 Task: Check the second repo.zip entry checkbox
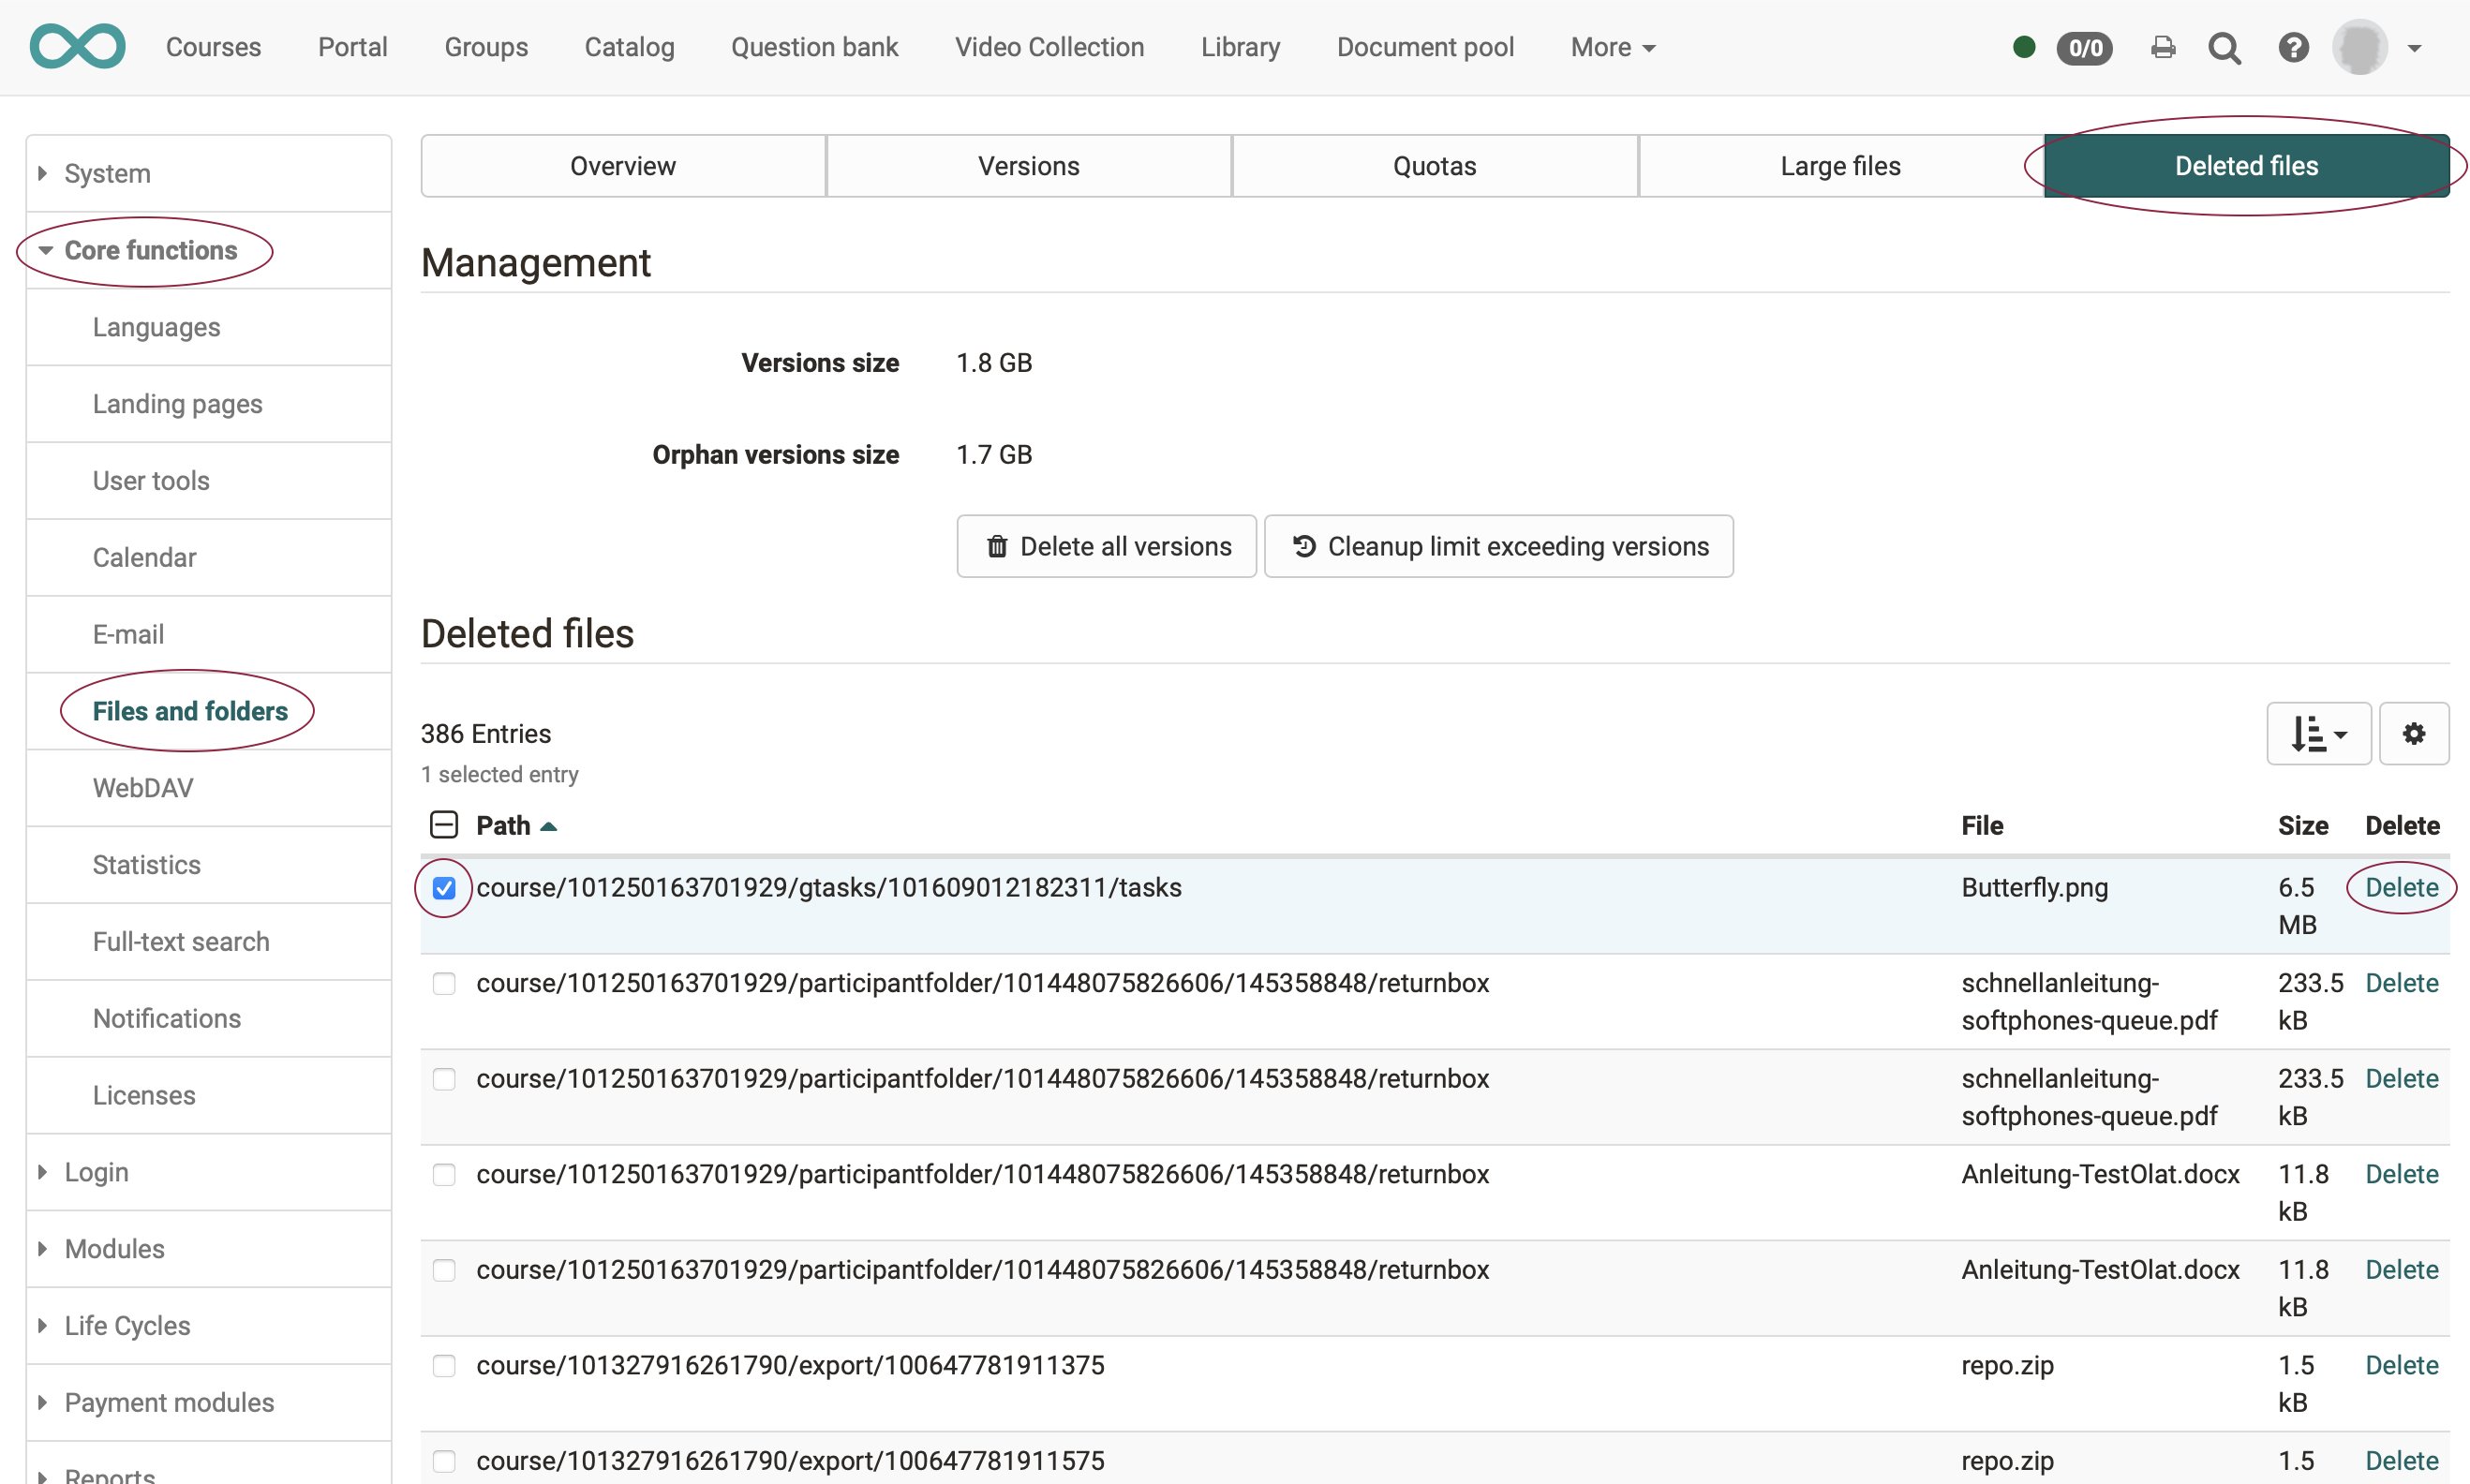pyautogui.click(x=441, y=1462)
